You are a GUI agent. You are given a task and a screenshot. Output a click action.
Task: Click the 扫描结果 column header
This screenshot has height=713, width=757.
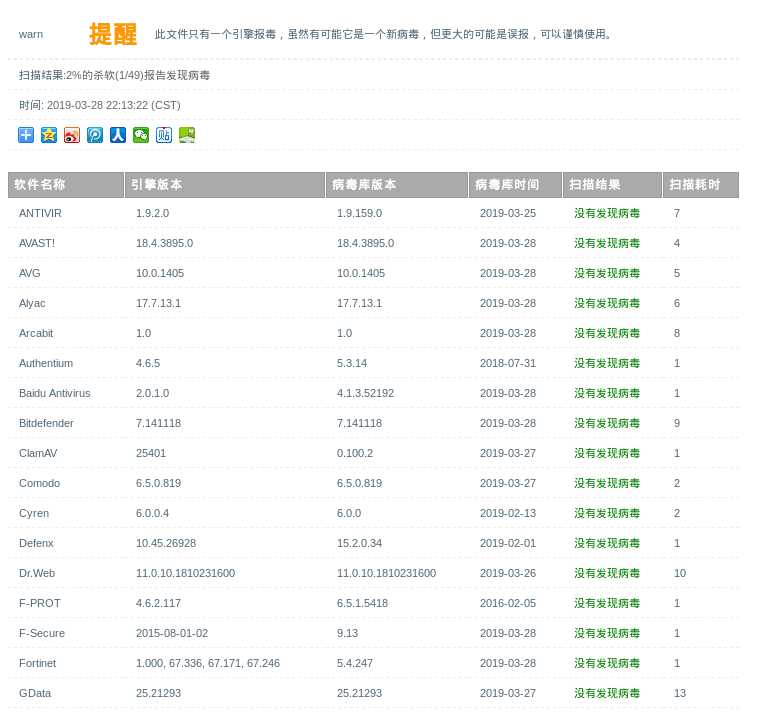point(613,185)
